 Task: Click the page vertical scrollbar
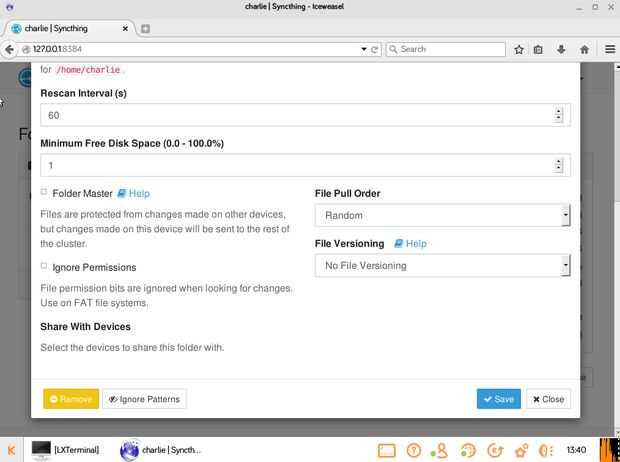tap(617, 249)
